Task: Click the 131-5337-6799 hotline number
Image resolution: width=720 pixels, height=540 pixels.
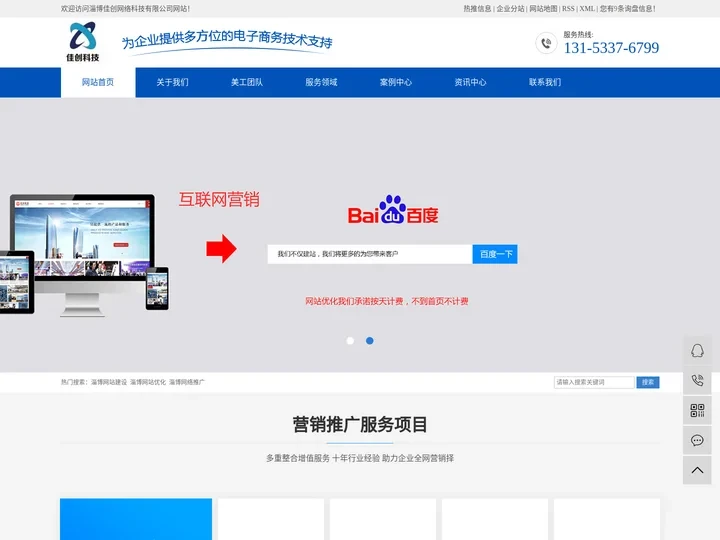Action: [611, 48]
